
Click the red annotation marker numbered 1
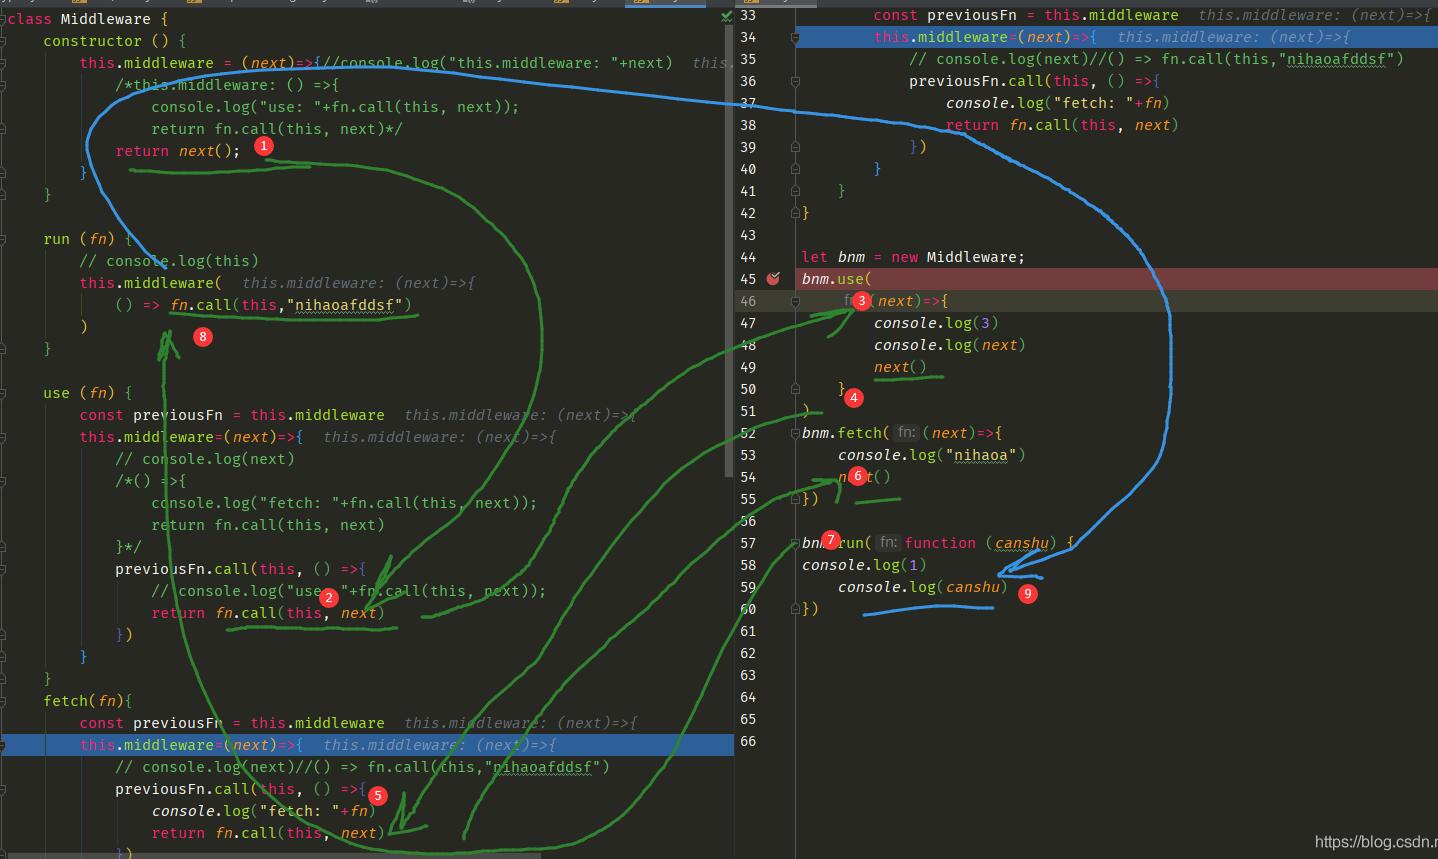[263, 146]
